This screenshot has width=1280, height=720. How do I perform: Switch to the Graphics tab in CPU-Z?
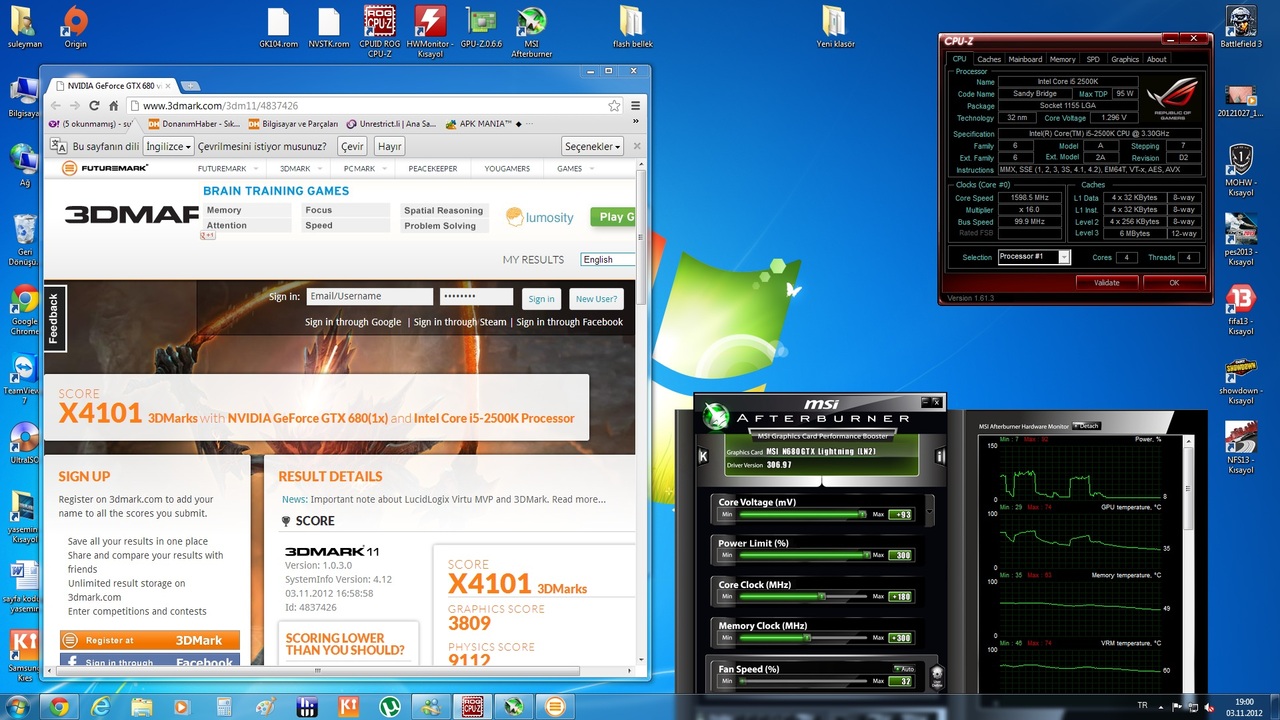tap(1125, 59)
